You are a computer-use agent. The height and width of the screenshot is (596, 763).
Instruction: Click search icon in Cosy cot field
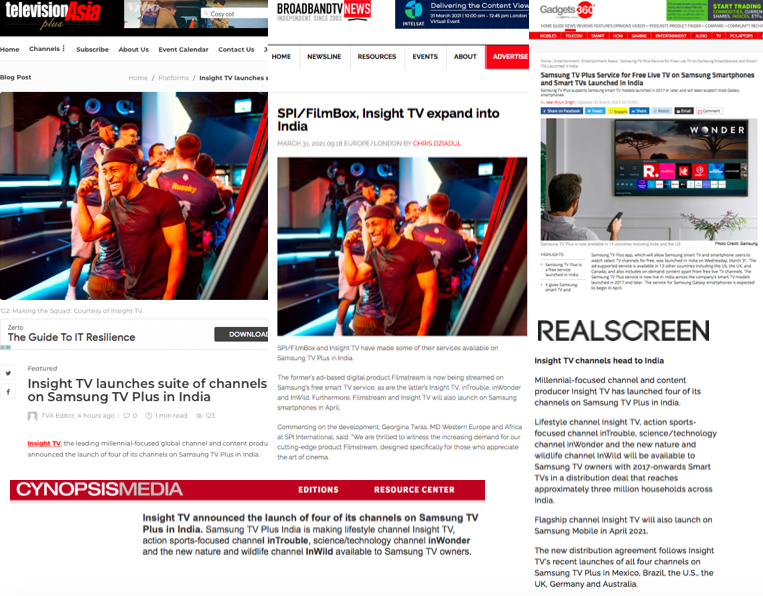[x=206, y=14]
